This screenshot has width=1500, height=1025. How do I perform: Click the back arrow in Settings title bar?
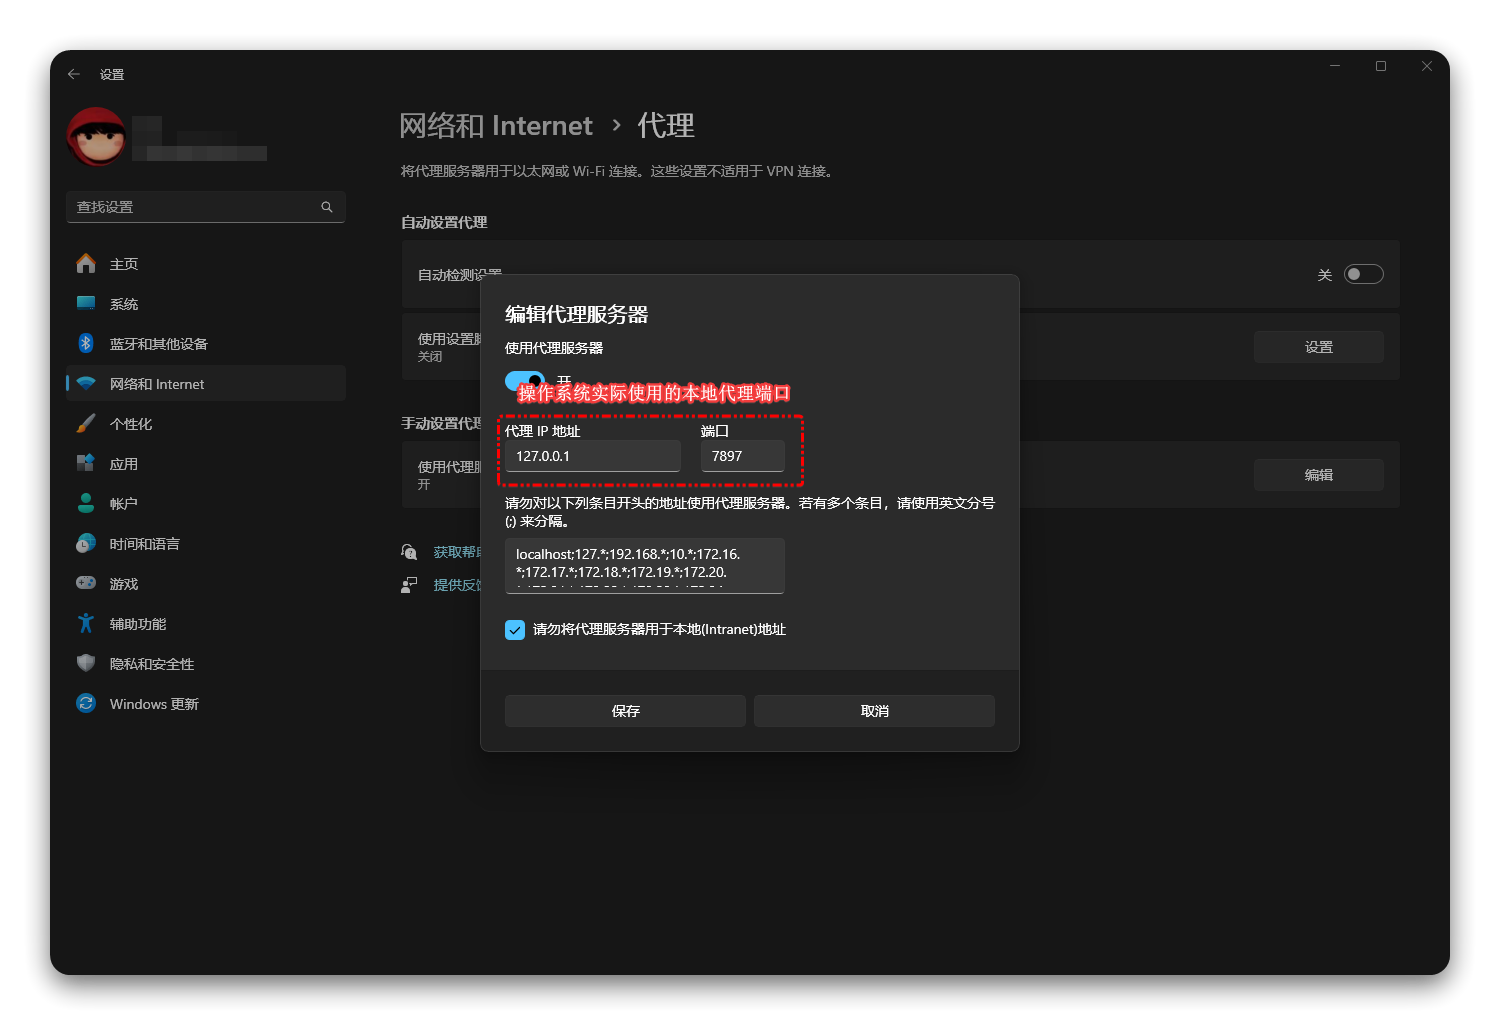tap(74, 74)
